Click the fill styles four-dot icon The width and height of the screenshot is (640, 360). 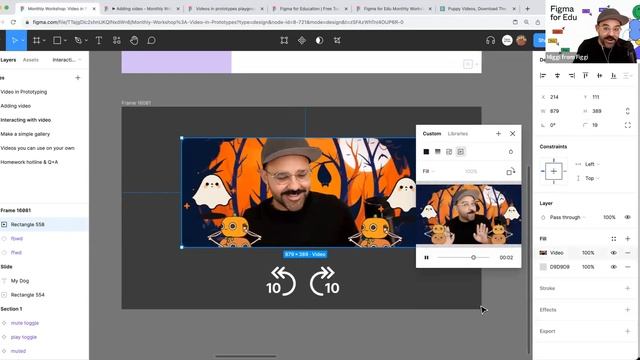[x=613, y=239]
